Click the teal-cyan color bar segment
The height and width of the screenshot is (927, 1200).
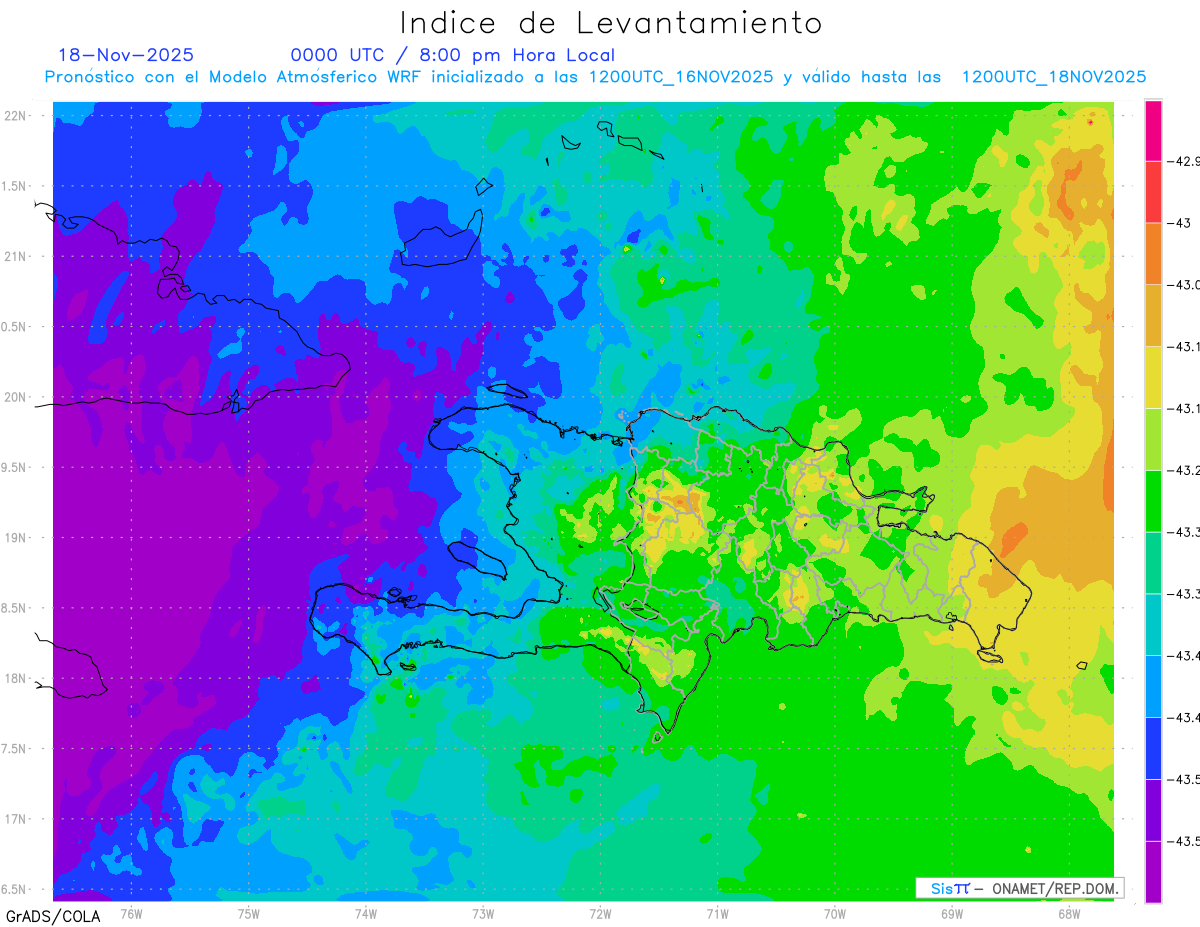[x=1153, y=625]
